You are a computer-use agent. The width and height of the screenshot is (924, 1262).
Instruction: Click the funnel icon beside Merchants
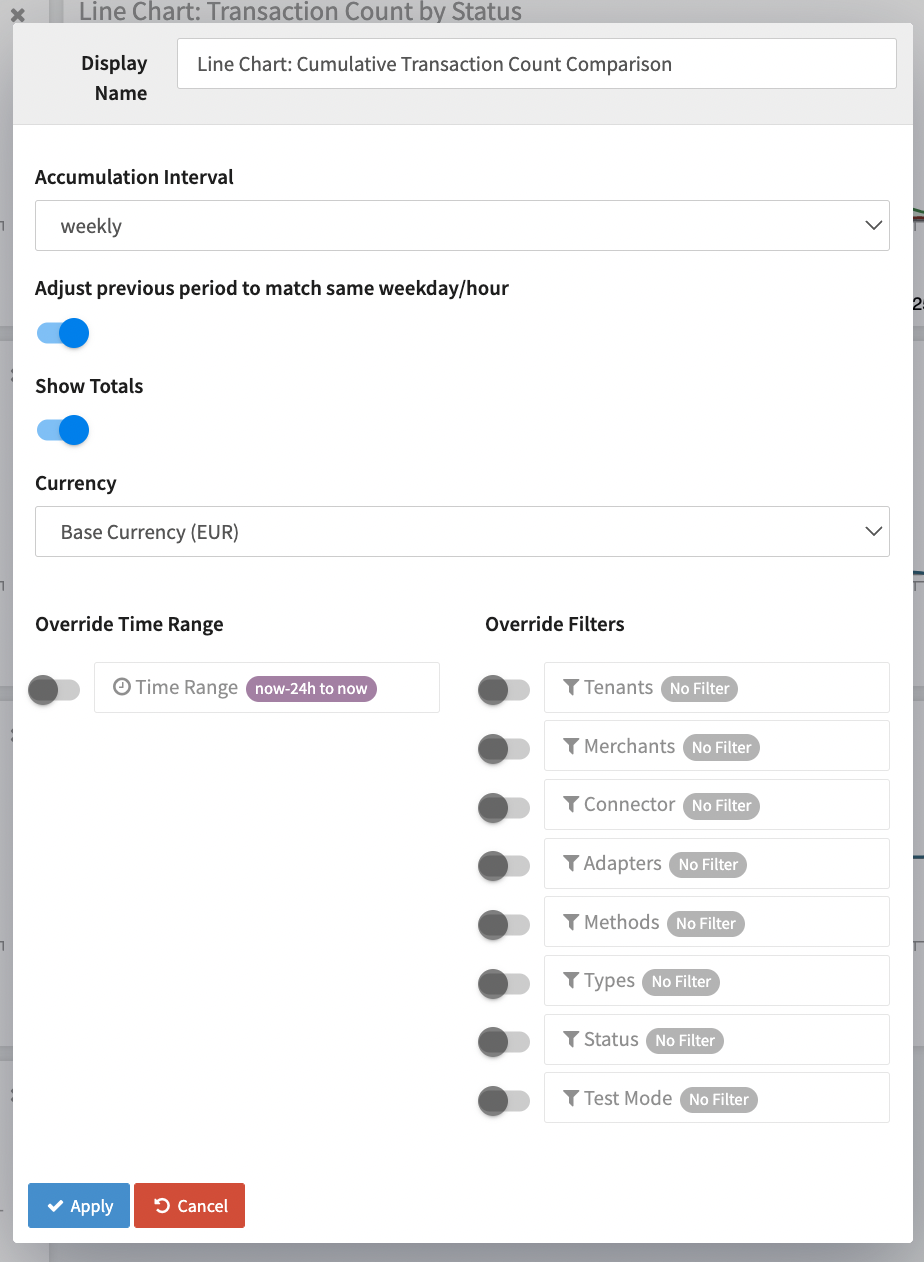tap(571, 747)
